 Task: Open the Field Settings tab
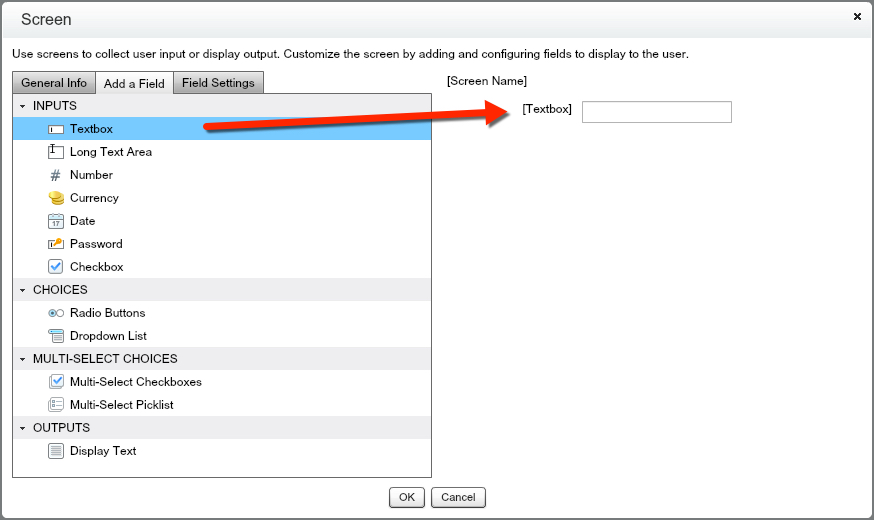point(218,83)
